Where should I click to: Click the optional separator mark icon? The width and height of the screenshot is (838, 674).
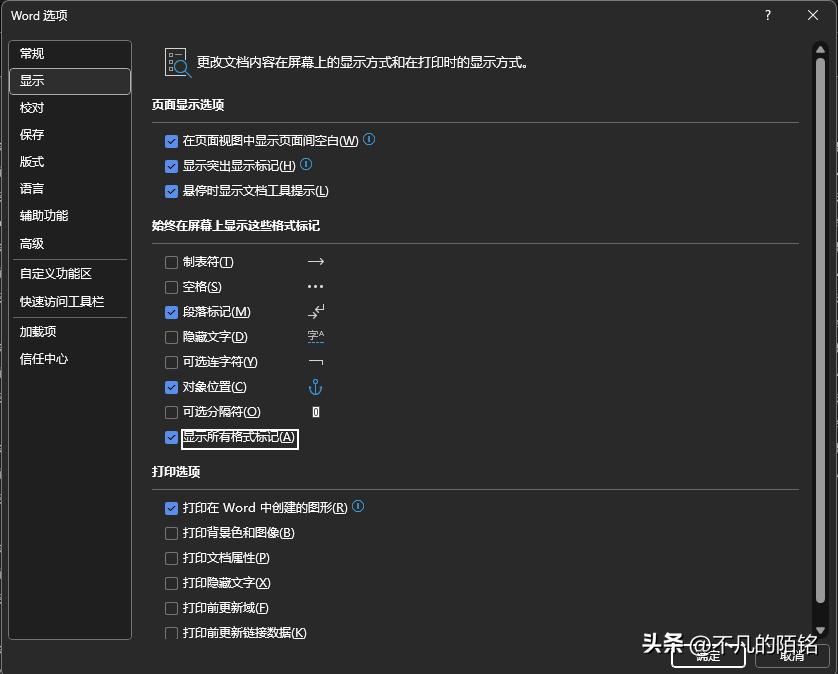[316, 411]
